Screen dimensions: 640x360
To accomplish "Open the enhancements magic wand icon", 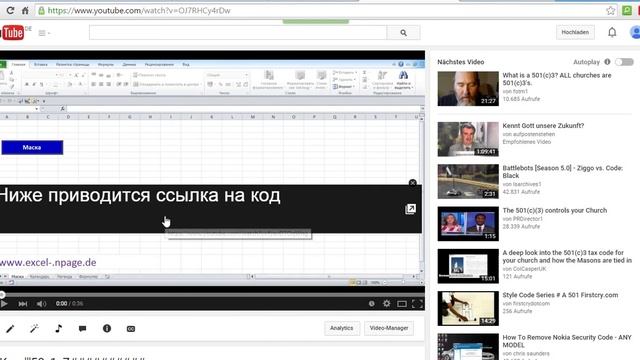I will (x=34, y=329).
